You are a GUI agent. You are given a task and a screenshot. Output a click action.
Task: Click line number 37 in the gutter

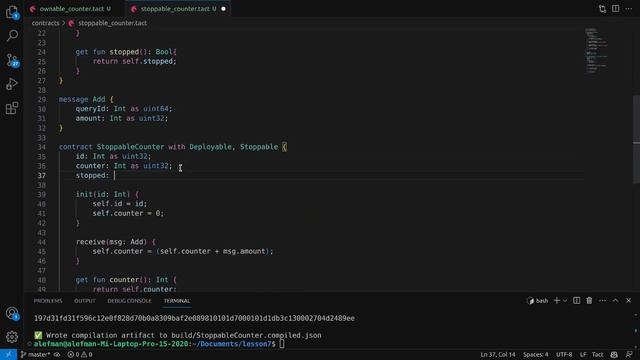42,176
